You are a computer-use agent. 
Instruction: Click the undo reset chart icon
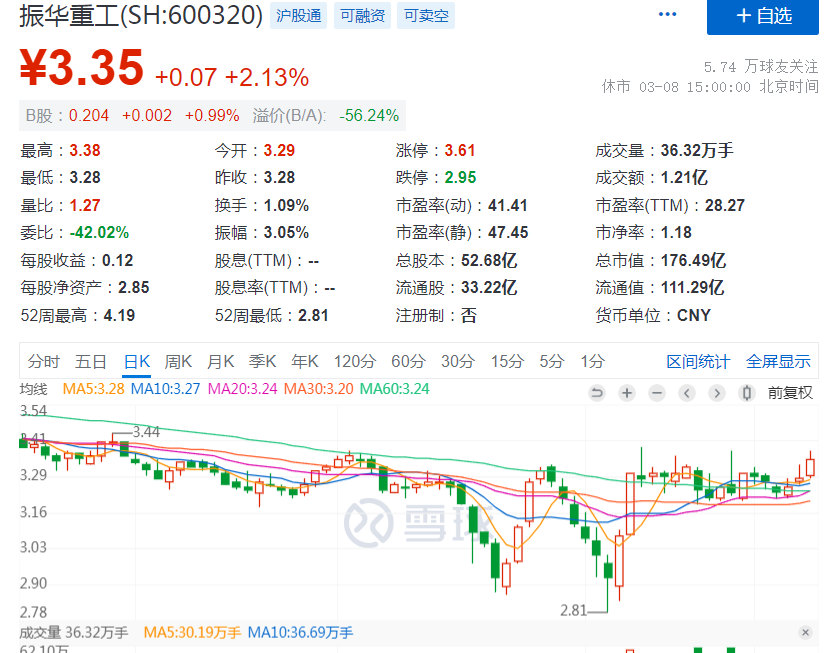(x=596, y=392)
